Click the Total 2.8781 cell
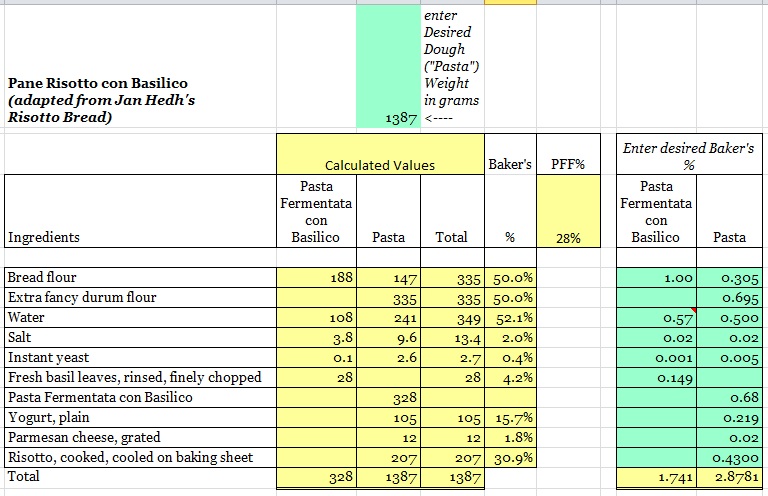This screenshot has width=768, height=496. (x=726, y=478)
